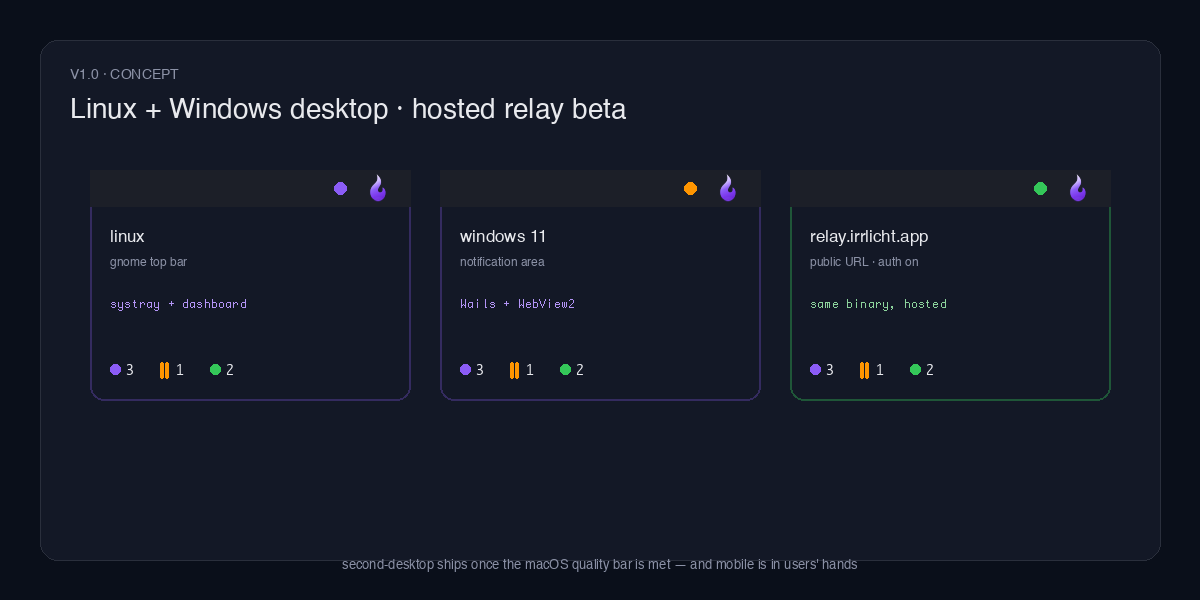1200x600 pixels.
Task: Click purple dot count 3 in linux card
Action: pos(122,370)
